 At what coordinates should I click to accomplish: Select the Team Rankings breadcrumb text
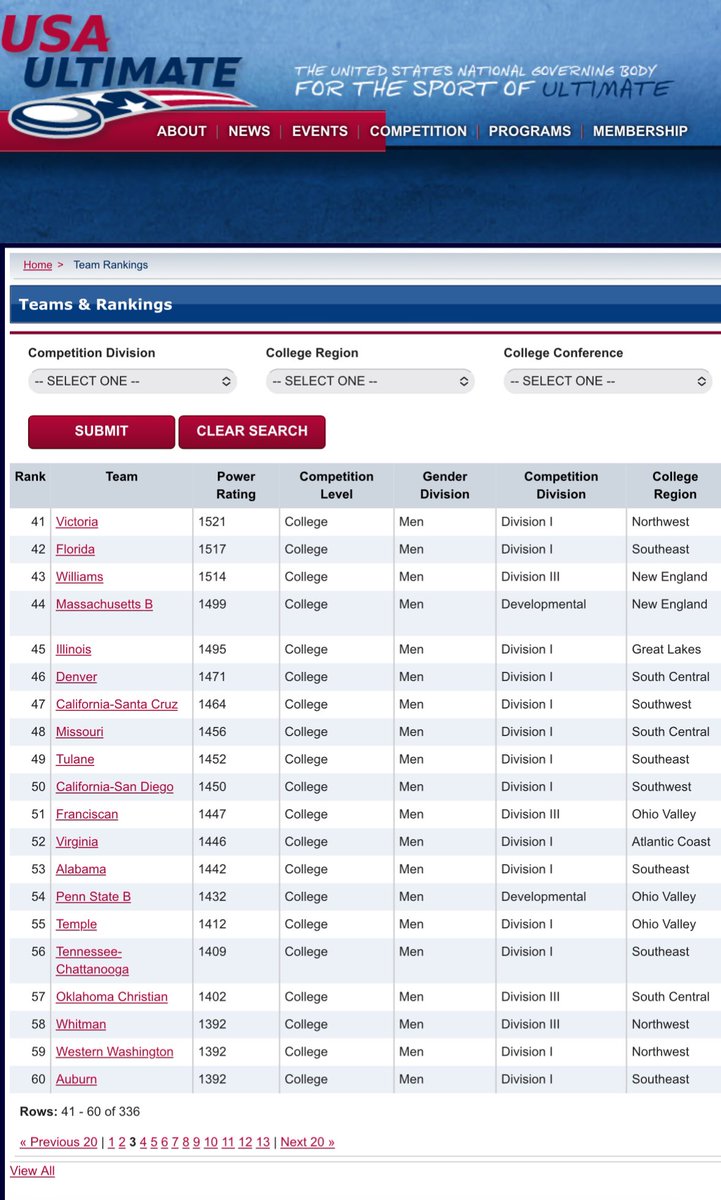pyautogui.click(x=110, y=265)
